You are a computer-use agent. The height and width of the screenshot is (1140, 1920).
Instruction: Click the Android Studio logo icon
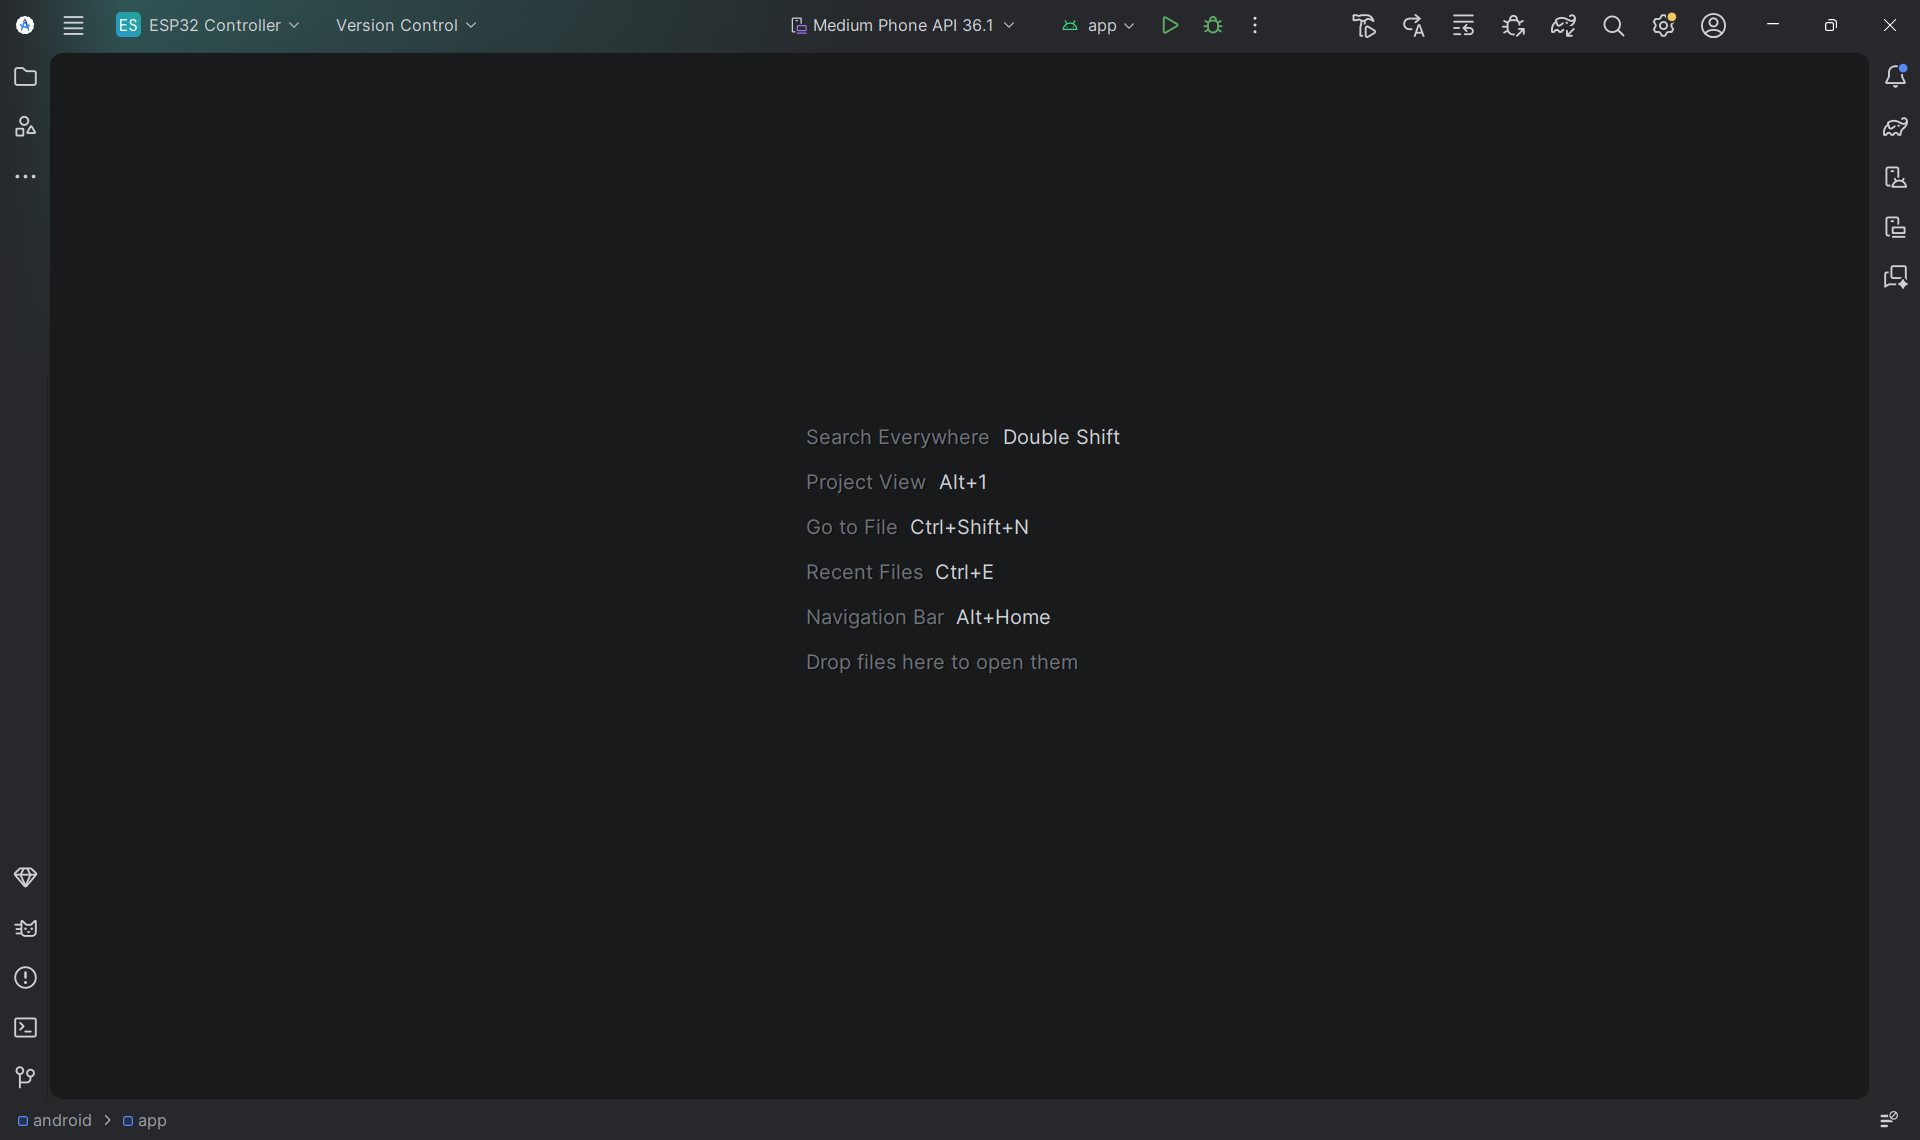(25, 25)
